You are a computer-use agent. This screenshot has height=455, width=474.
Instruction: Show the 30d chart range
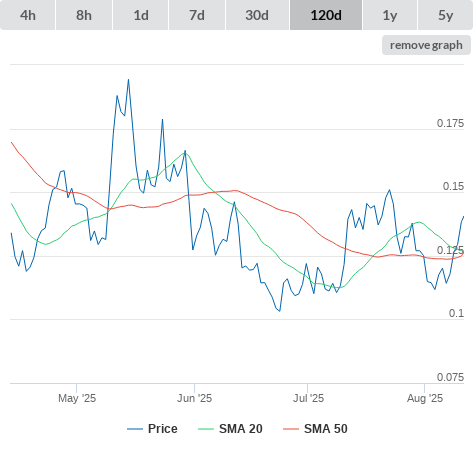(x=257, y=15)
